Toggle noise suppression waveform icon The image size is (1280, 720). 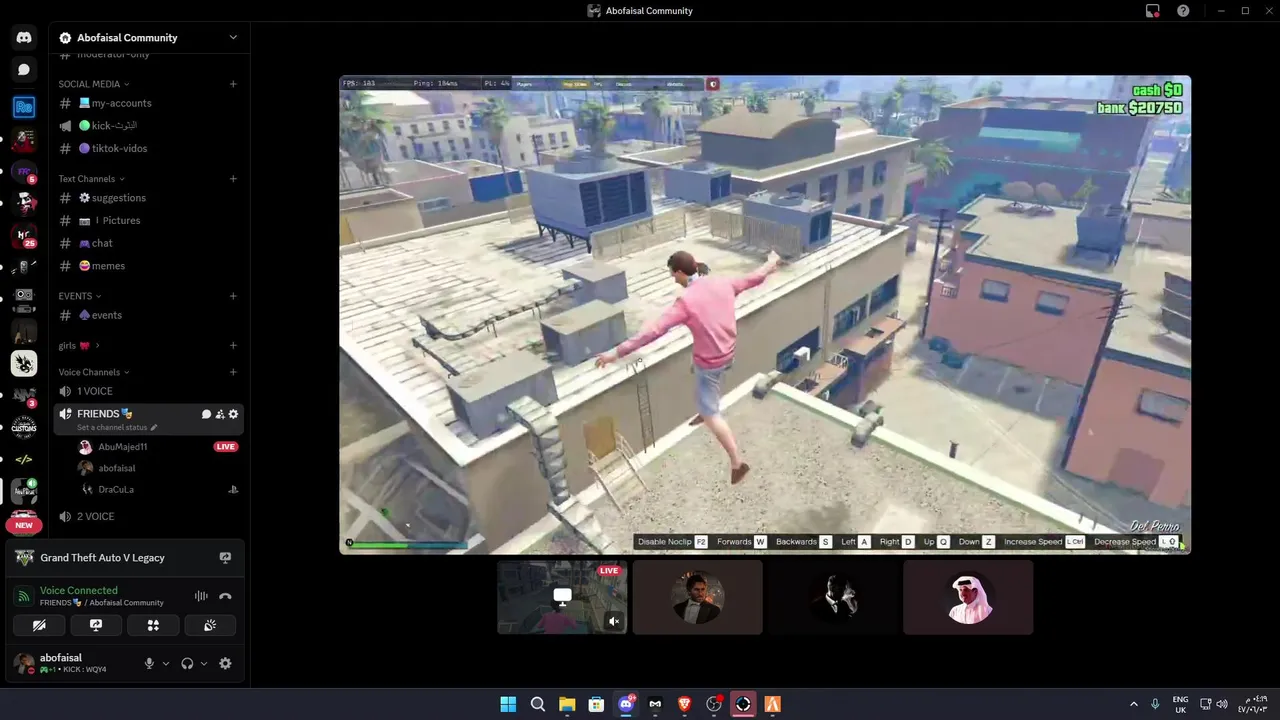point(201,596)
